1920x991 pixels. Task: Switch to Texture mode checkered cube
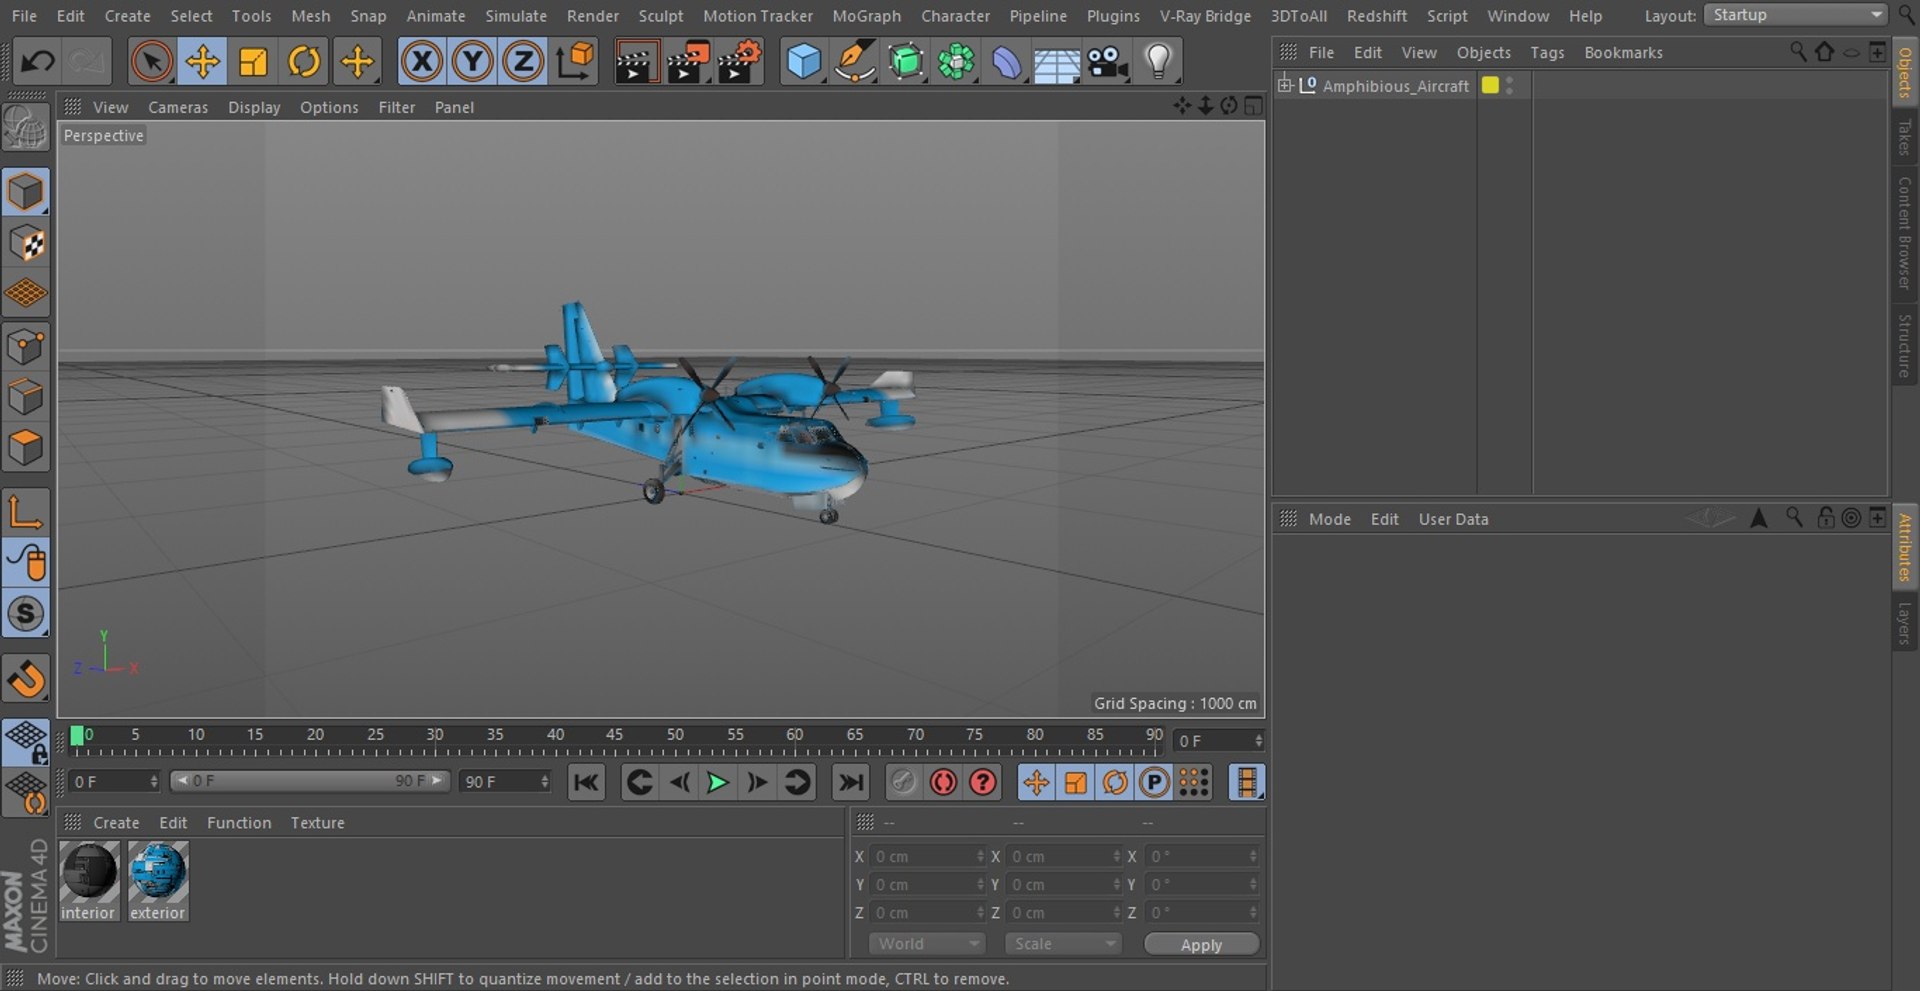(26, 243)
